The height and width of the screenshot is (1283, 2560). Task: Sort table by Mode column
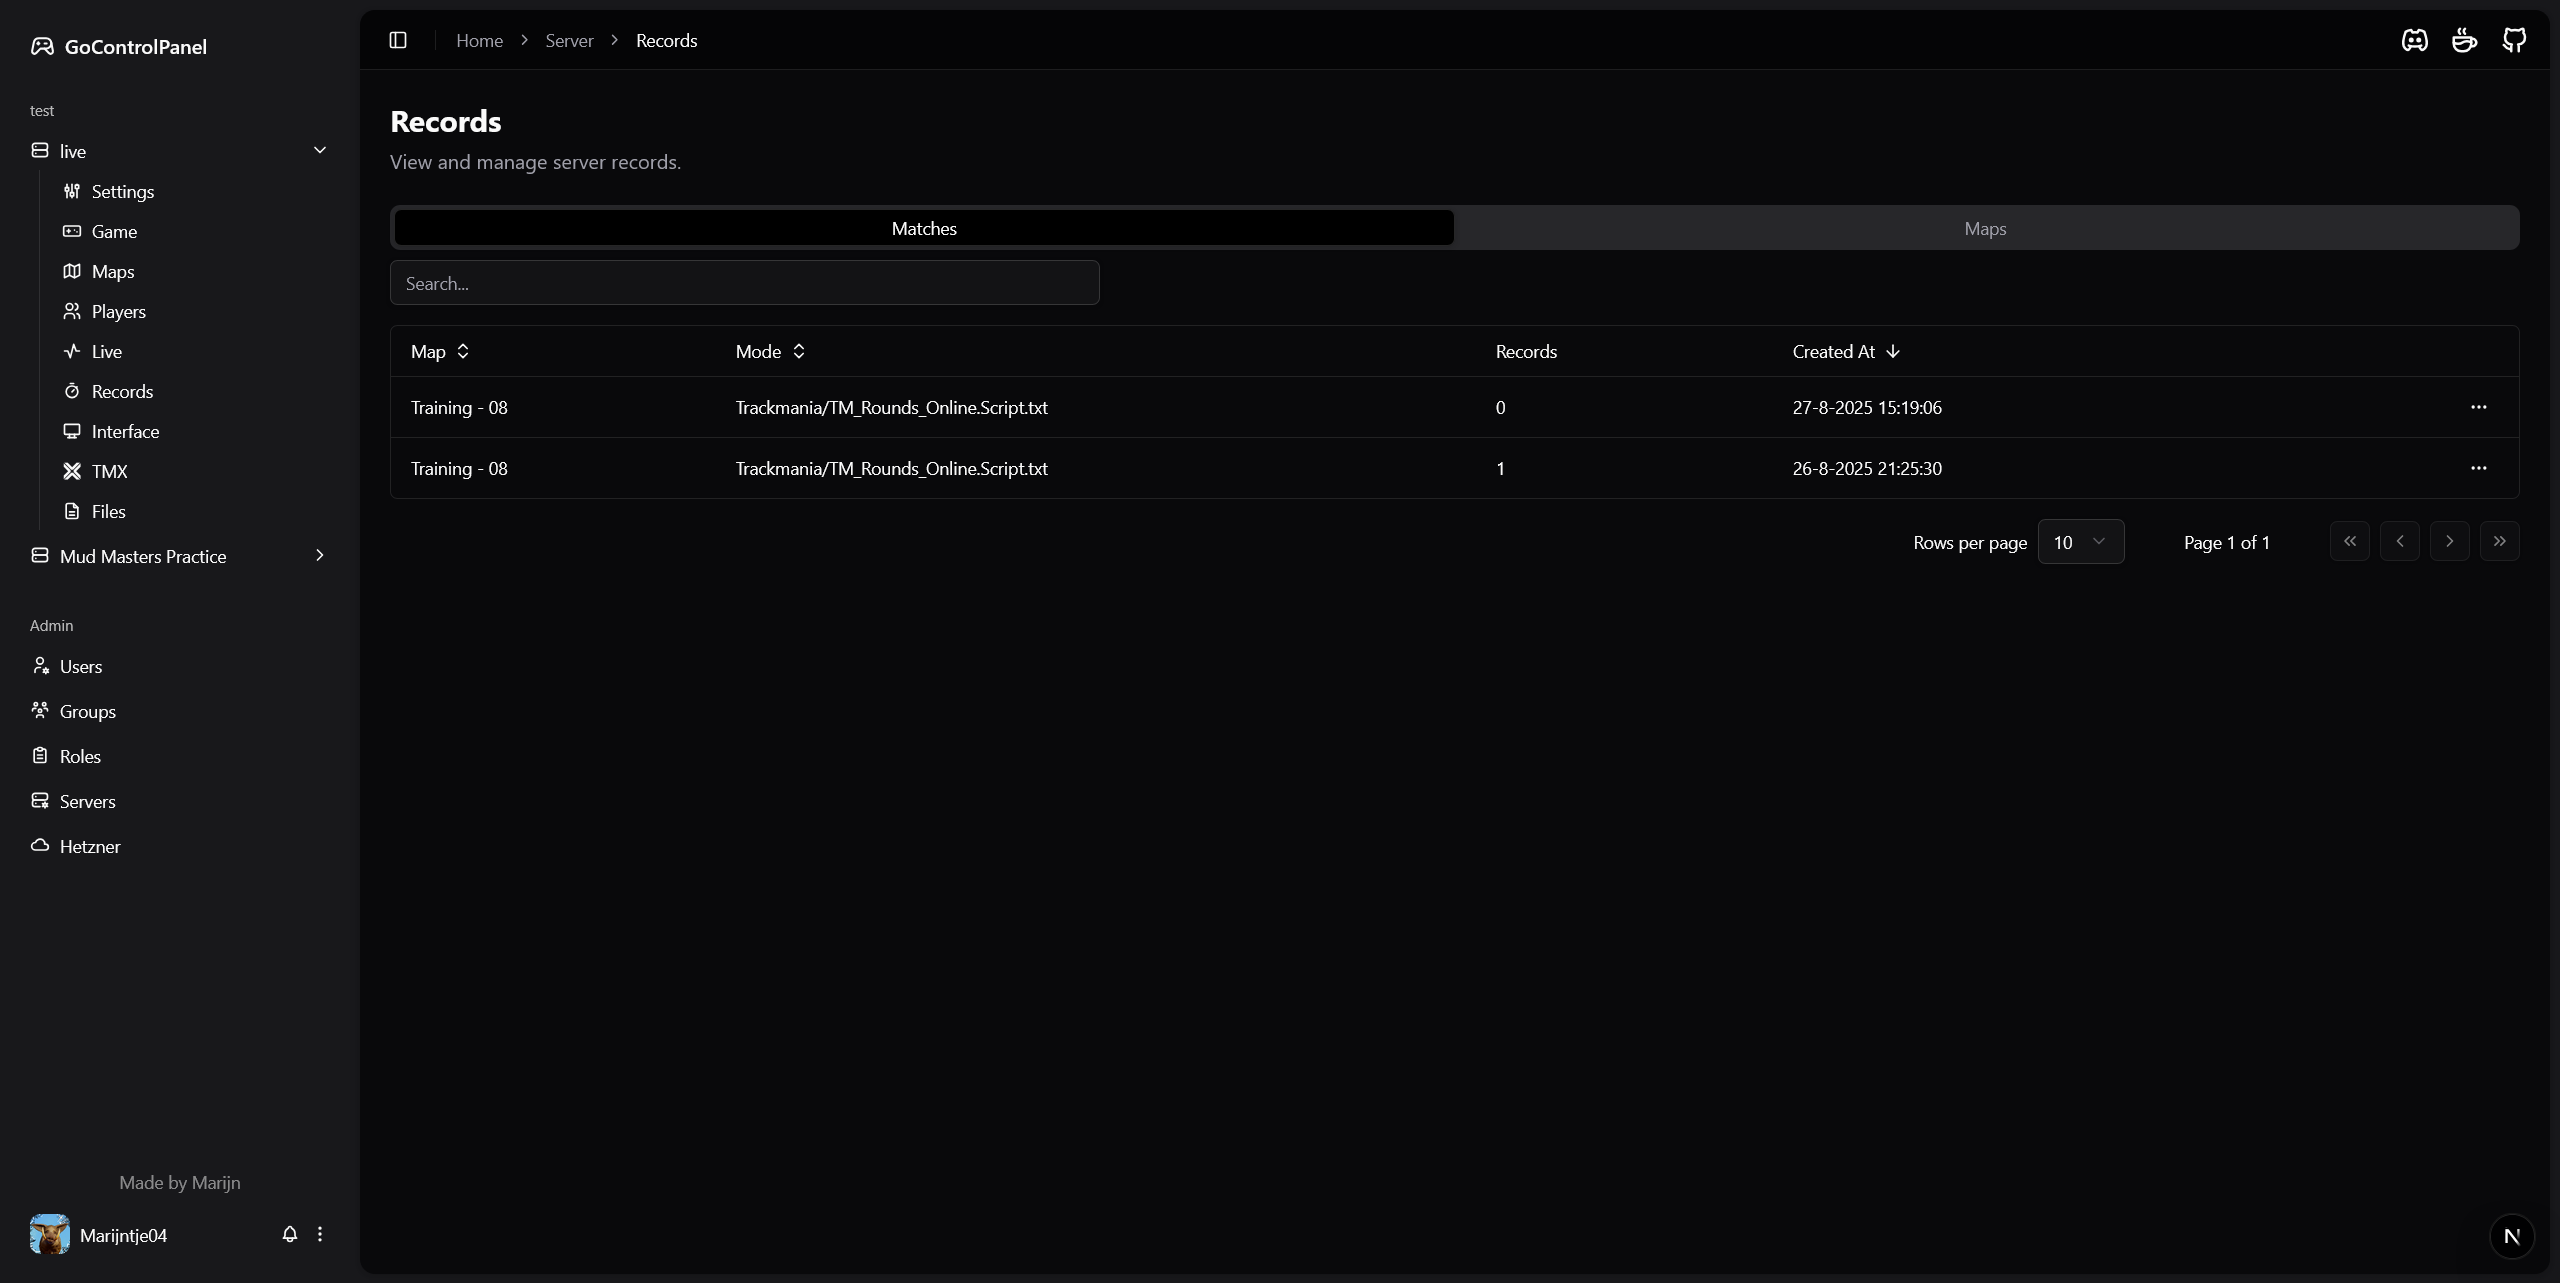(770, 351)
